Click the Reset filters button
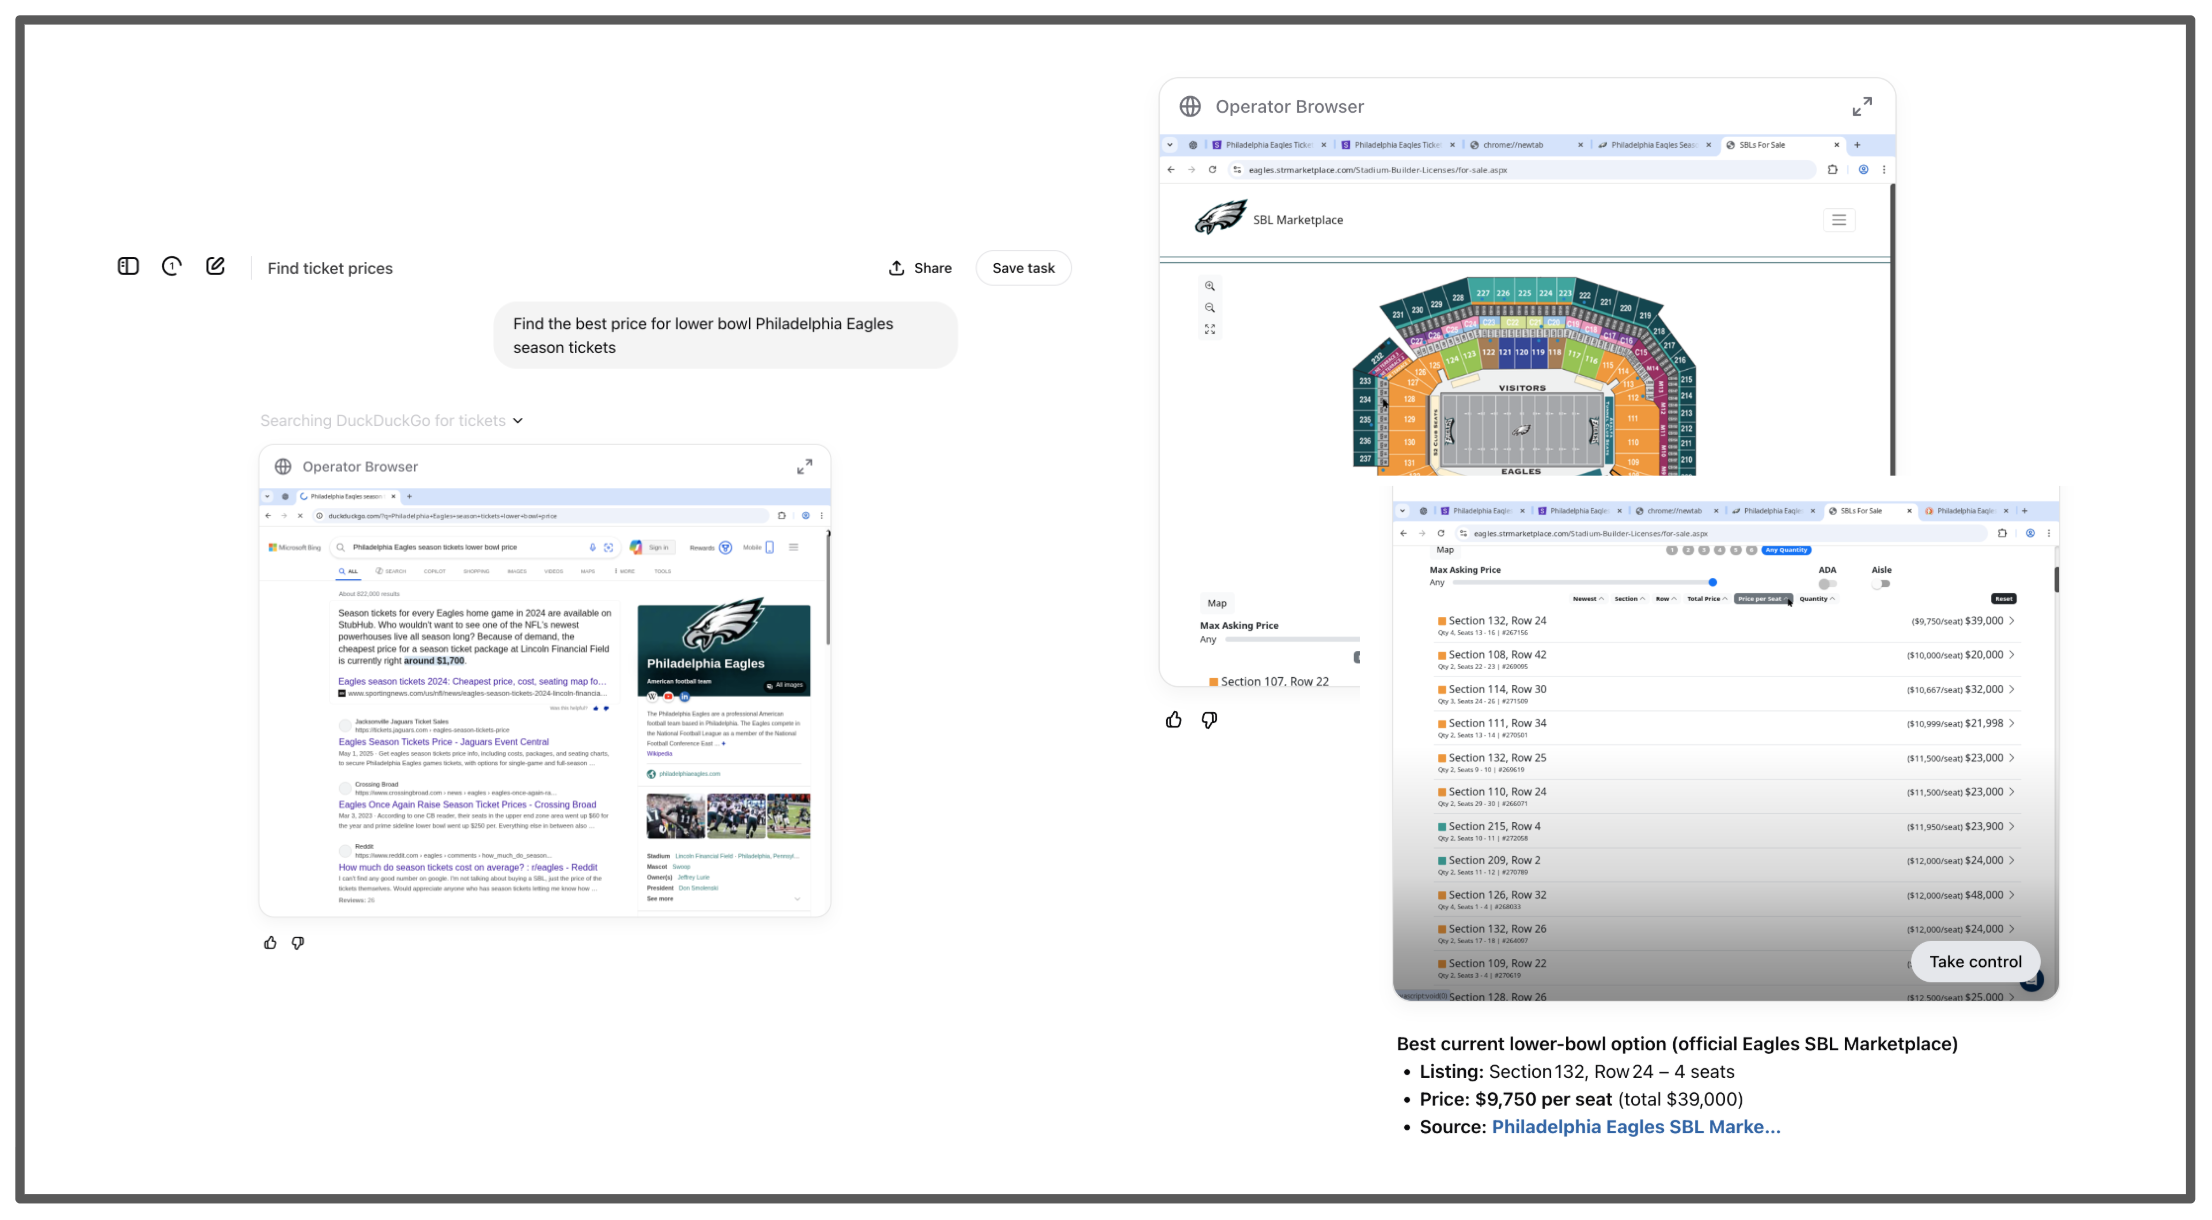Viewport: 2212px width, 1220px height. point(2003,599)
